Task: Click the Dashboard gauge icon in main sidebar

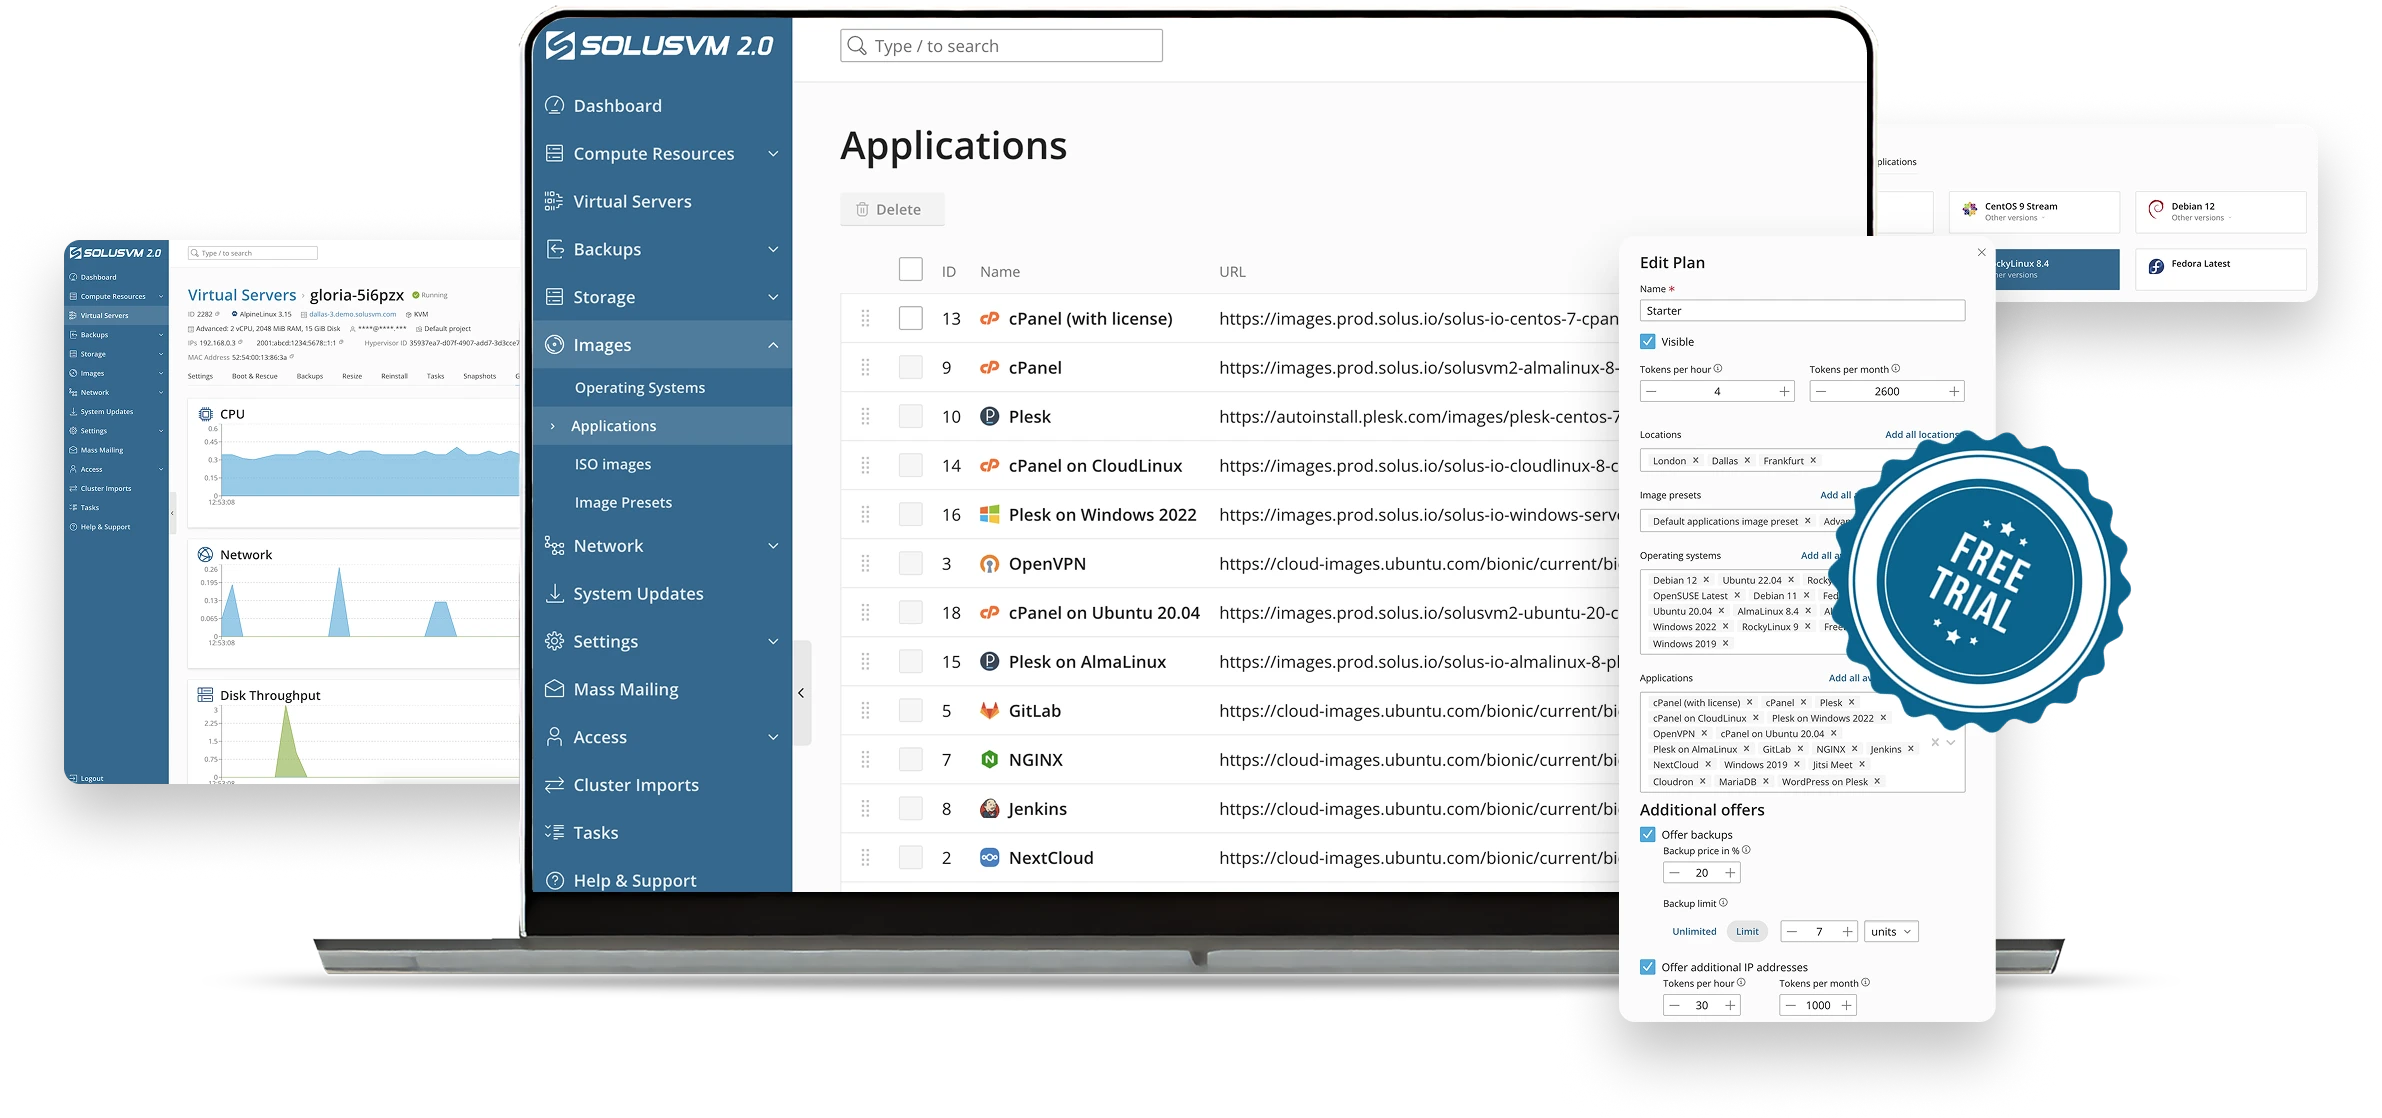Action: pos(554,105)
